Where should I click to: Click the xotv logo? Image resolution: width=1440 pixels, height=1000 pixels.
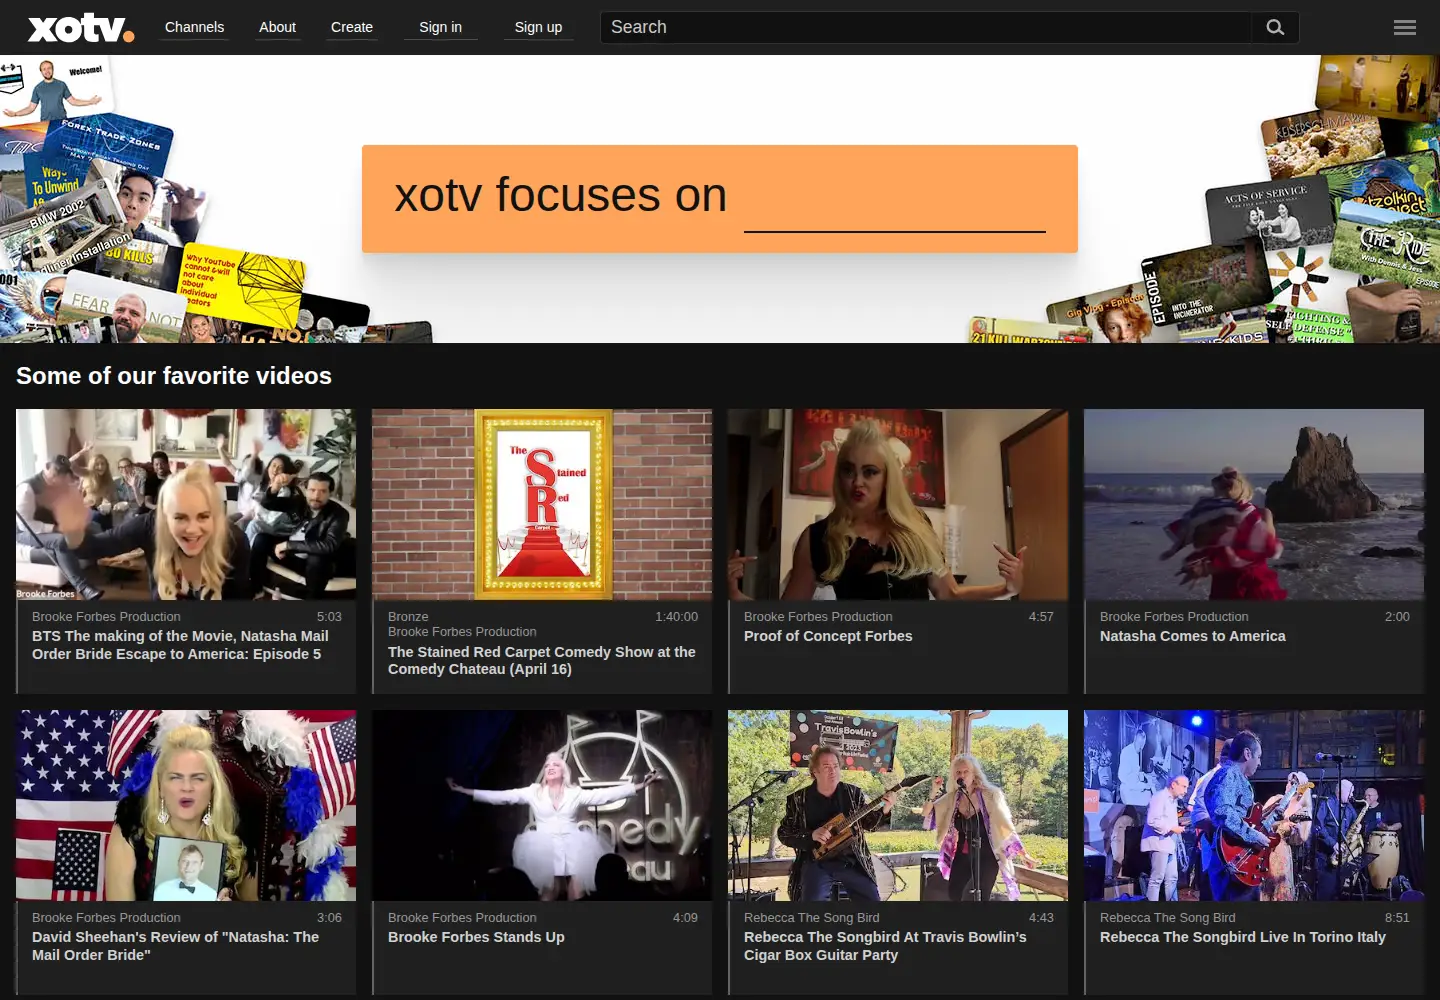(81, 28)
